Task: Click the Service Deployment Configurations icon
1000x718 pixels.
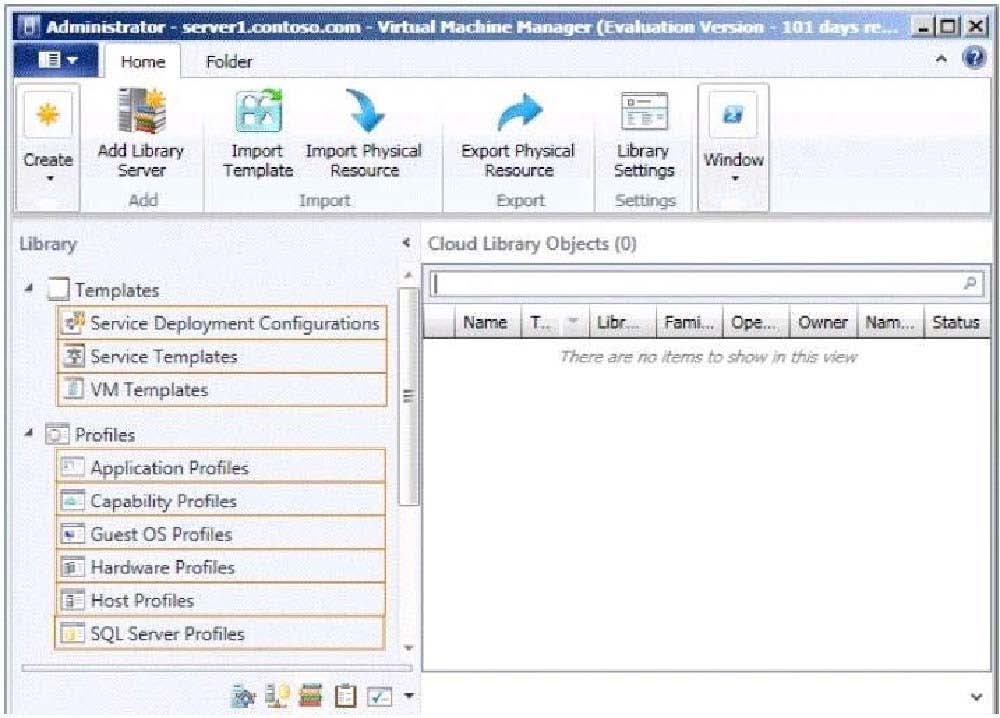Action: click(x=74, y=322)
